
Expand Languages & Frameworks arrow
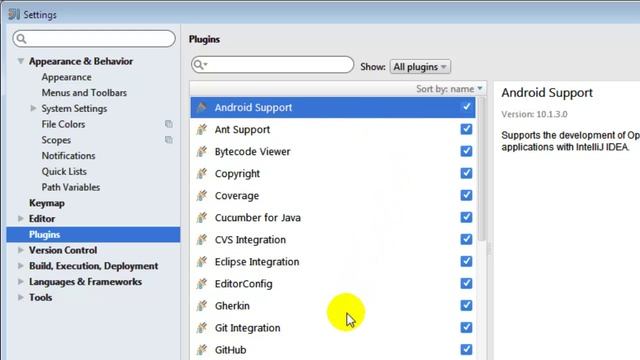tap(20, 282)
